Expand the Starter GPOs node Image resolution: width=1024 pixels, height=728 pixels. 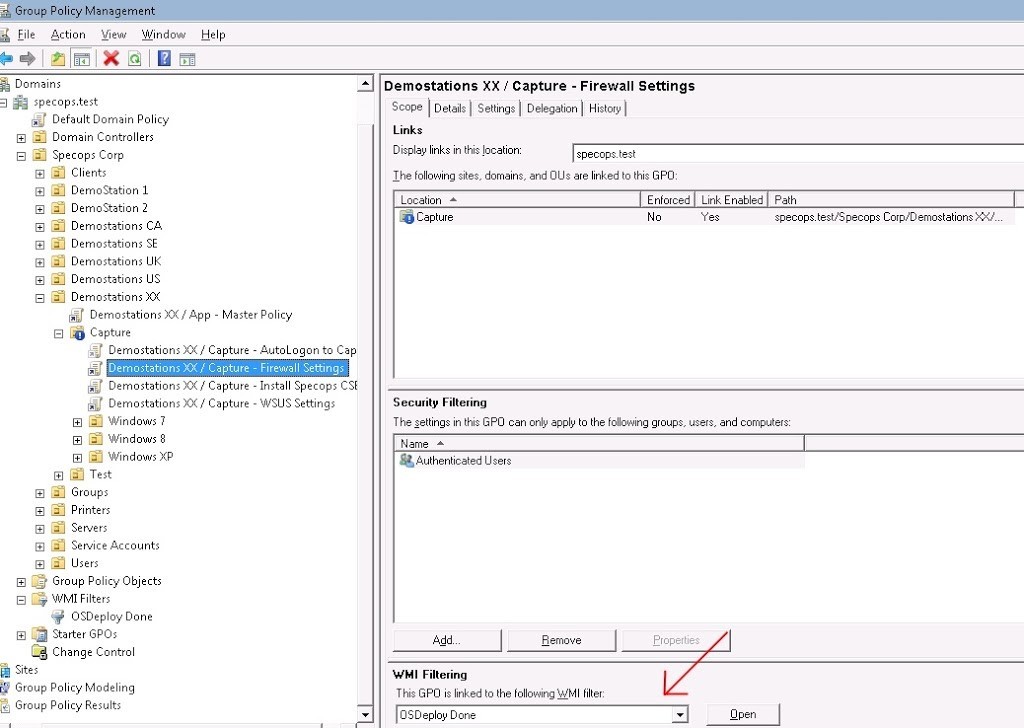pyautogui.click(x=22, y=635)
